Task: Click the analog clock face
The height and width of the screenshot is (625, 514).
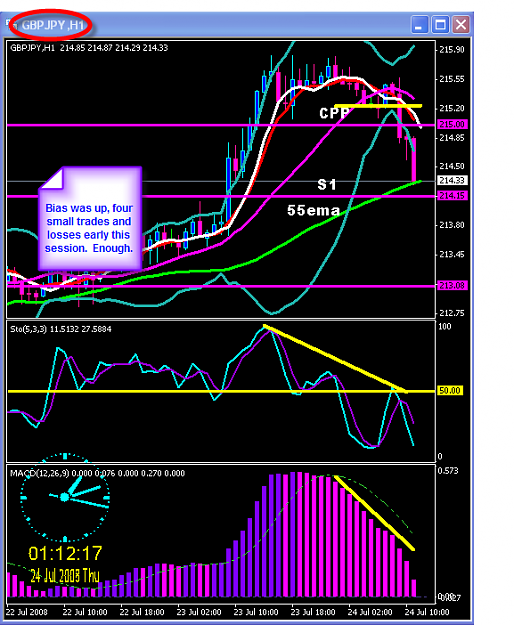Action: coord(65,497)
